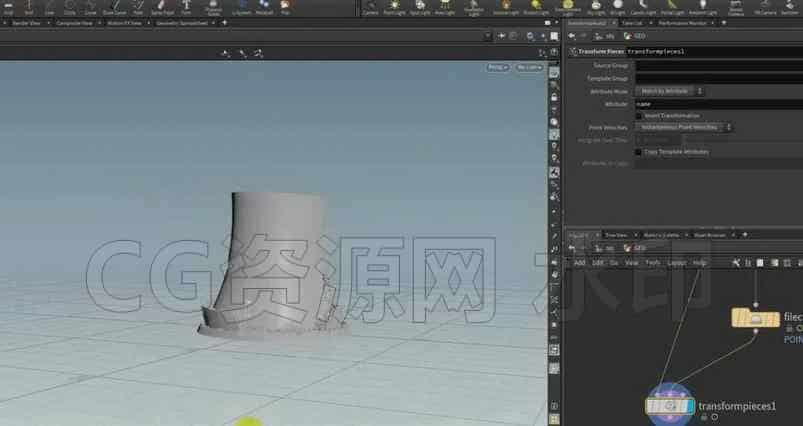This screenshot has height=426, width=803.
Task: Switch to the Asset Browser tab
Action: 710,235
